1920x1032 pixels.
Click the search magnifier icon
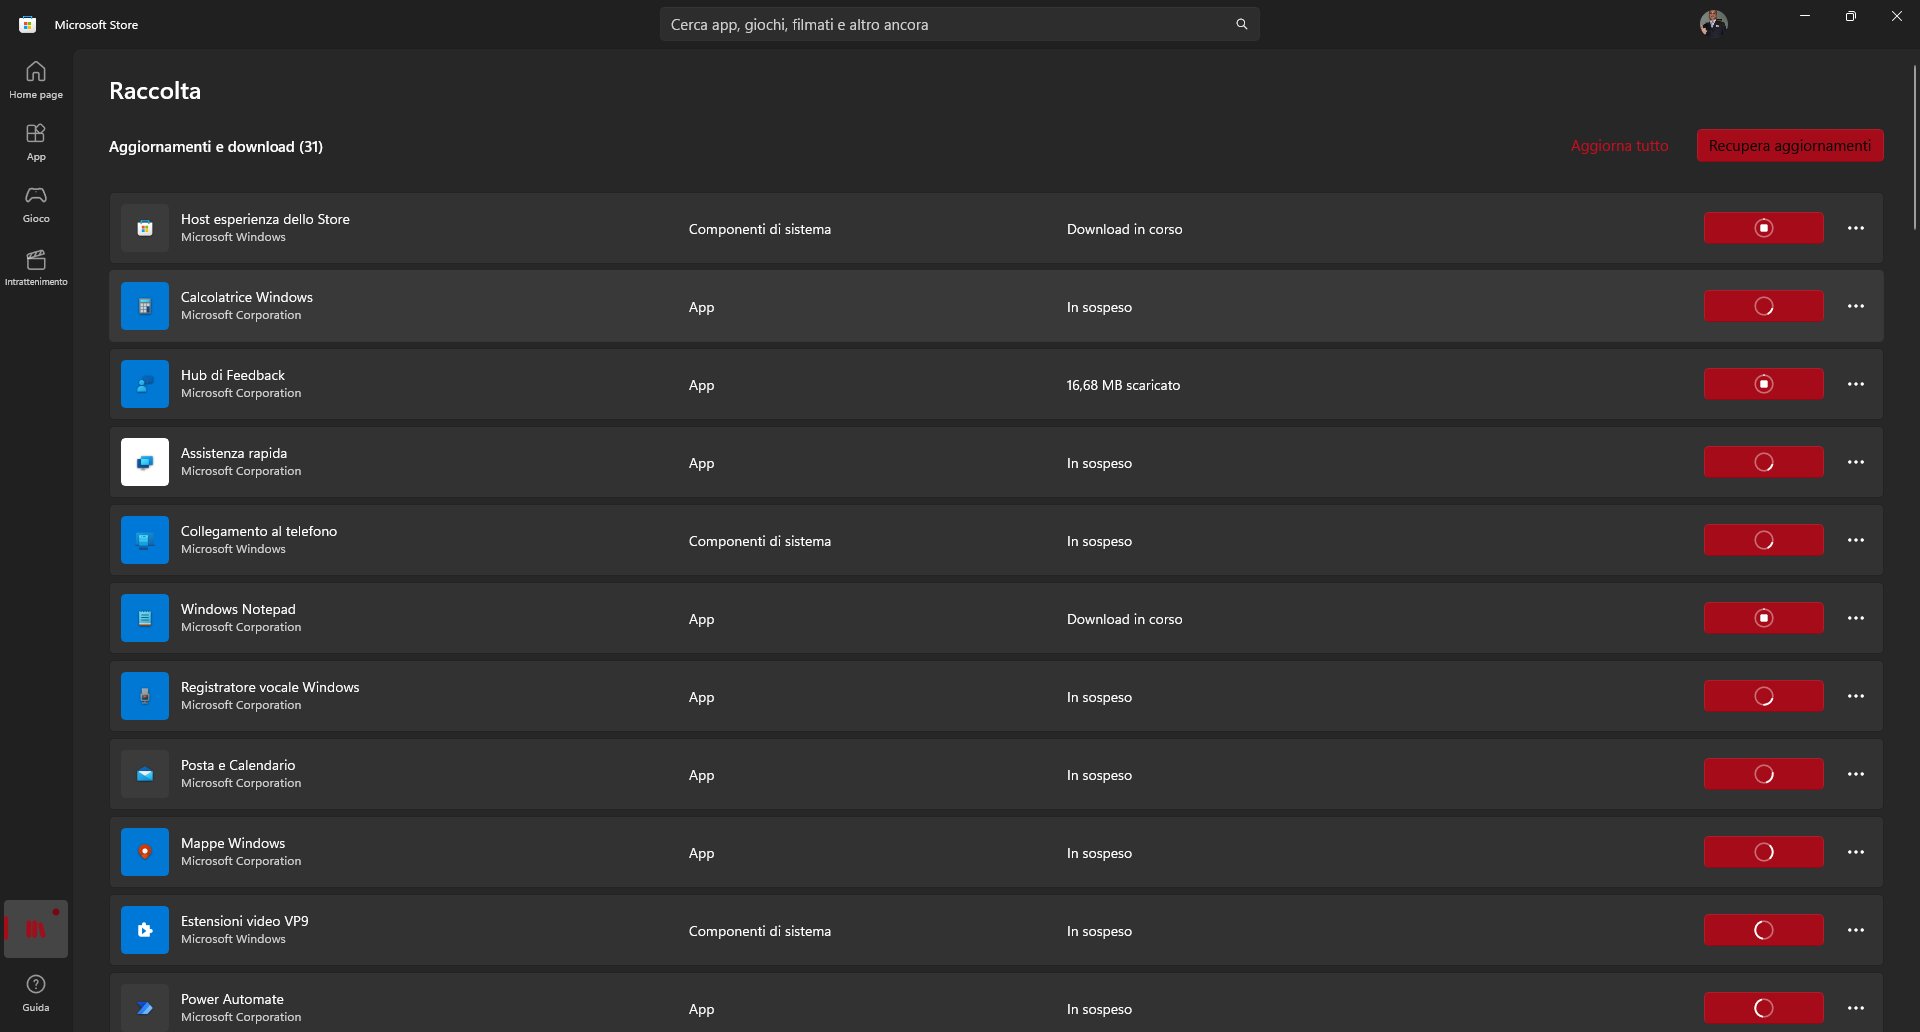tap(1241, 24)
